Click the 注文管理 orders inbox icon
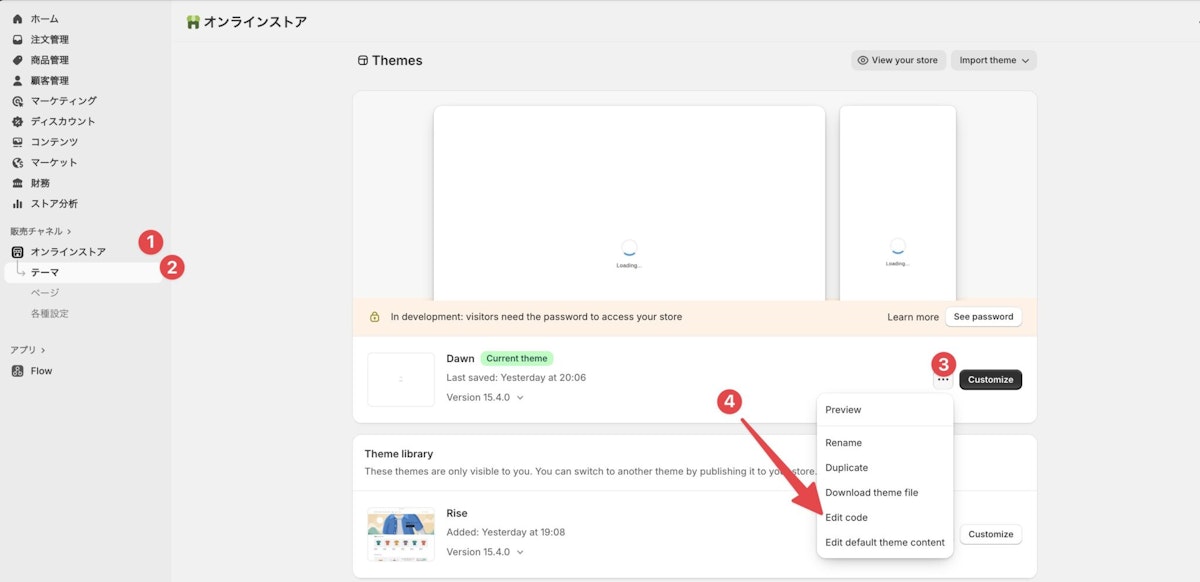 coord(17,40)
